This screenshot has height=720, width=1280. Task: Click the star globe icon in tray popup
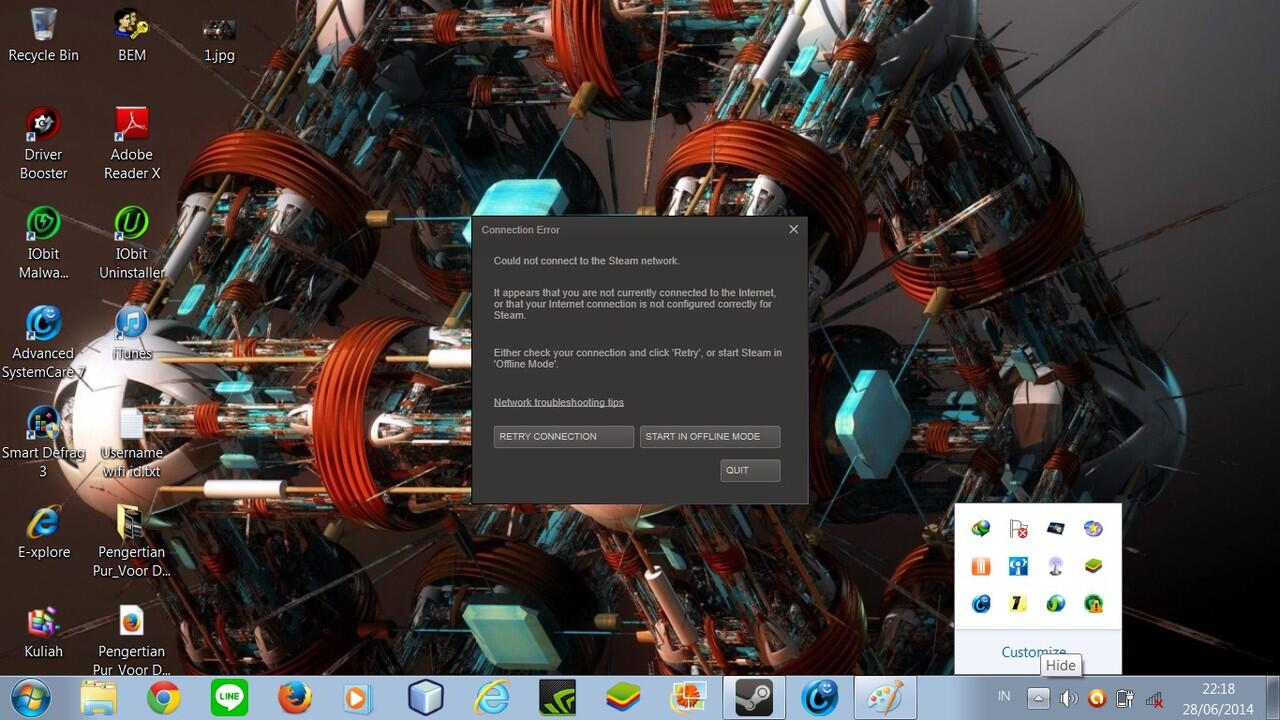1094,528
